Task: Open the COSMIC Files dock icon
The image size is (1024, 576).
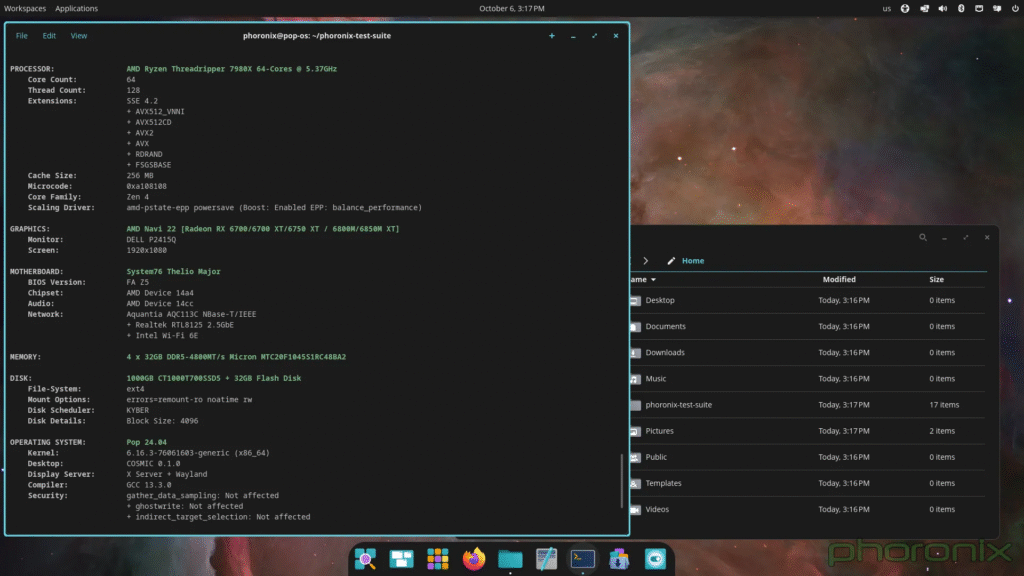Action: pos(510,559)
